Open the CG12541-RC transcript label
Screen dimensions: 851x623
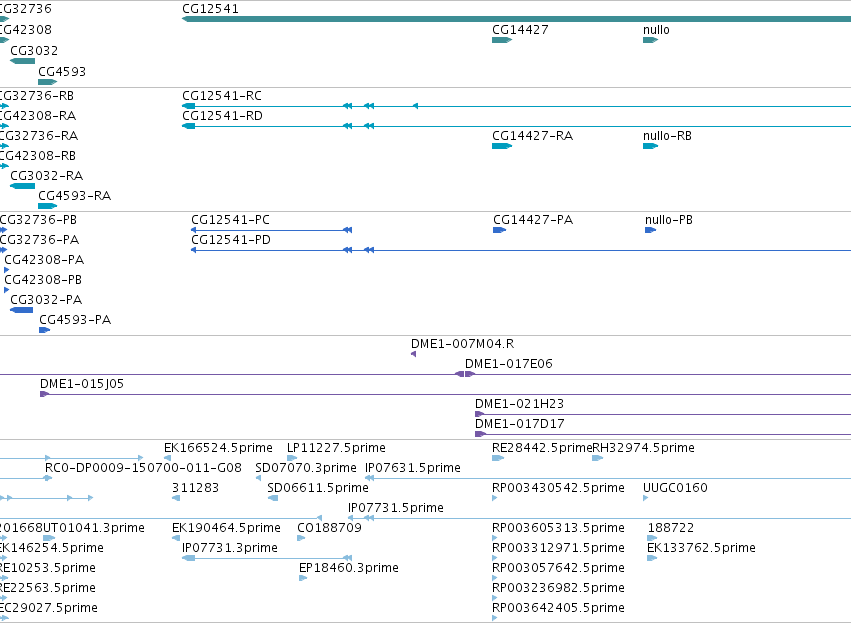pos(222,96)
